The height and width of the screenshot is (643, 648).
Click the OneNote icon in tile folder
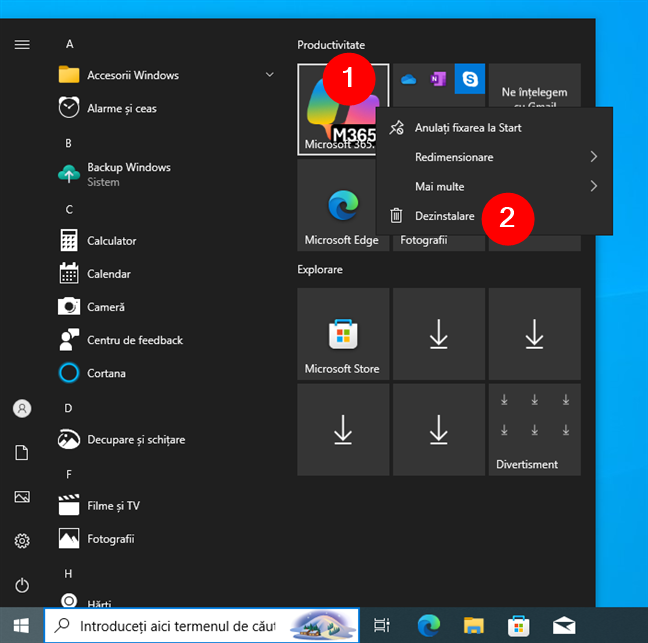tap(438, 79)
